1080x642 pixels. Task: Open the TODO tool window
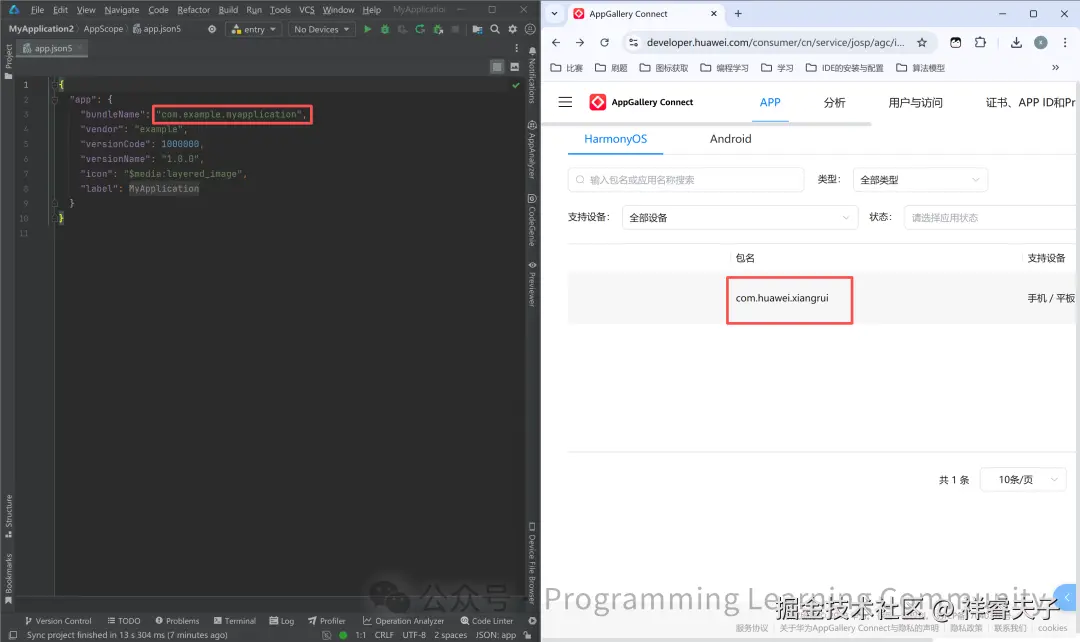pyautogui.click(x=124, y=620)
